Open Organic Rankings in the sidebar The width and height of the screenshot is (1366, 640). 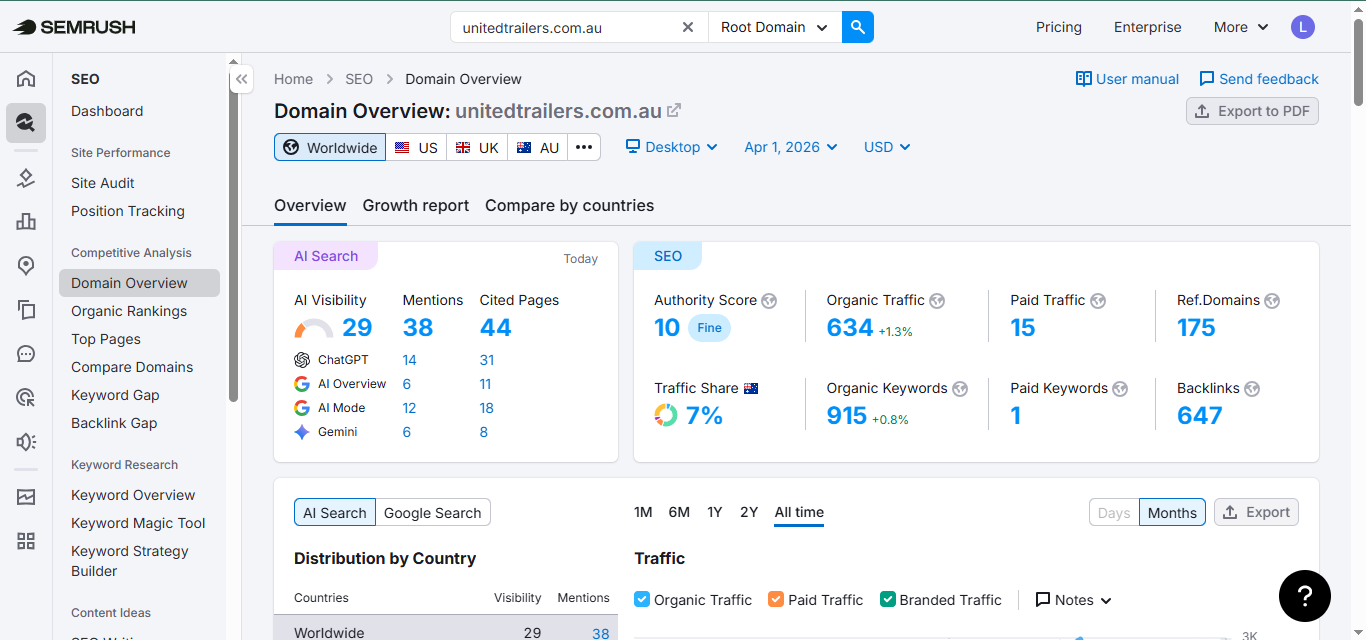point(129,311)
